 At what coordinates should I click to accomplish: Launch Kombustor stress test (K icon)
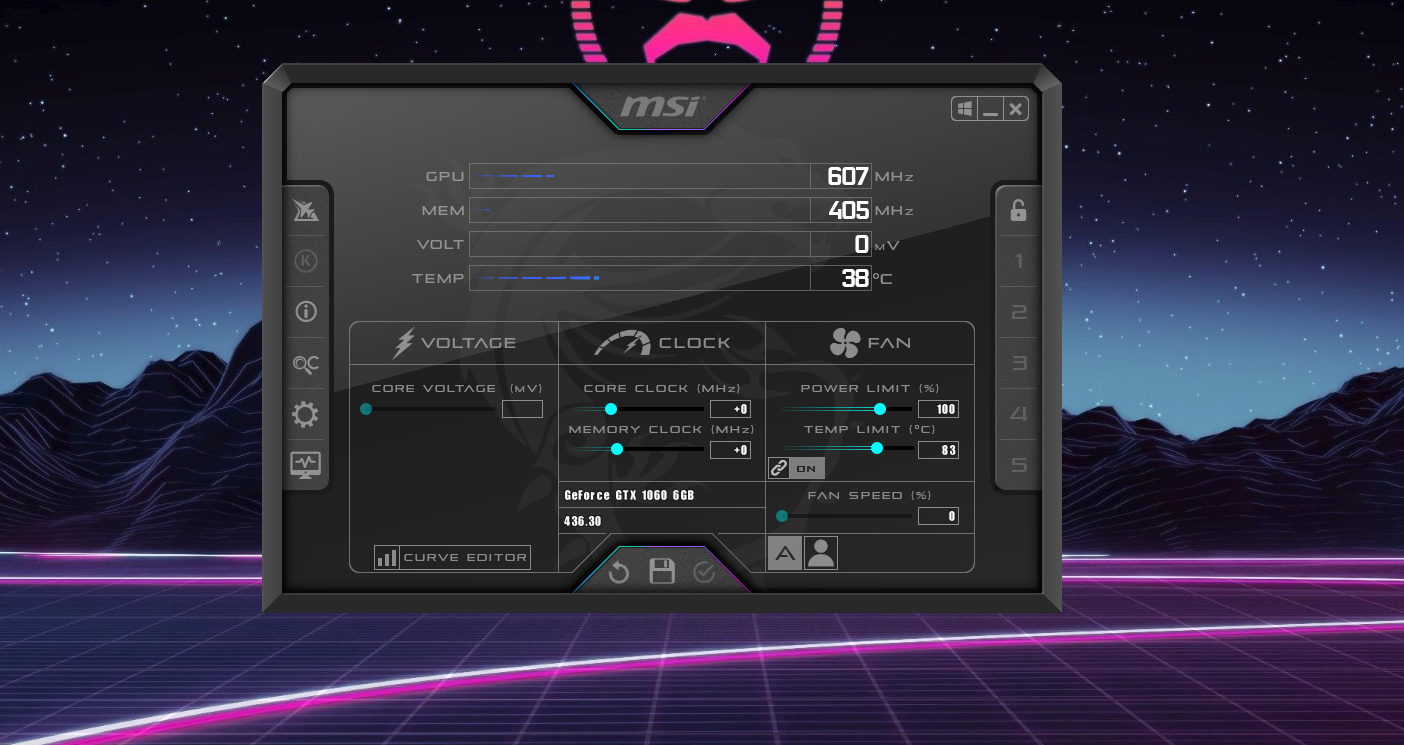306,261
